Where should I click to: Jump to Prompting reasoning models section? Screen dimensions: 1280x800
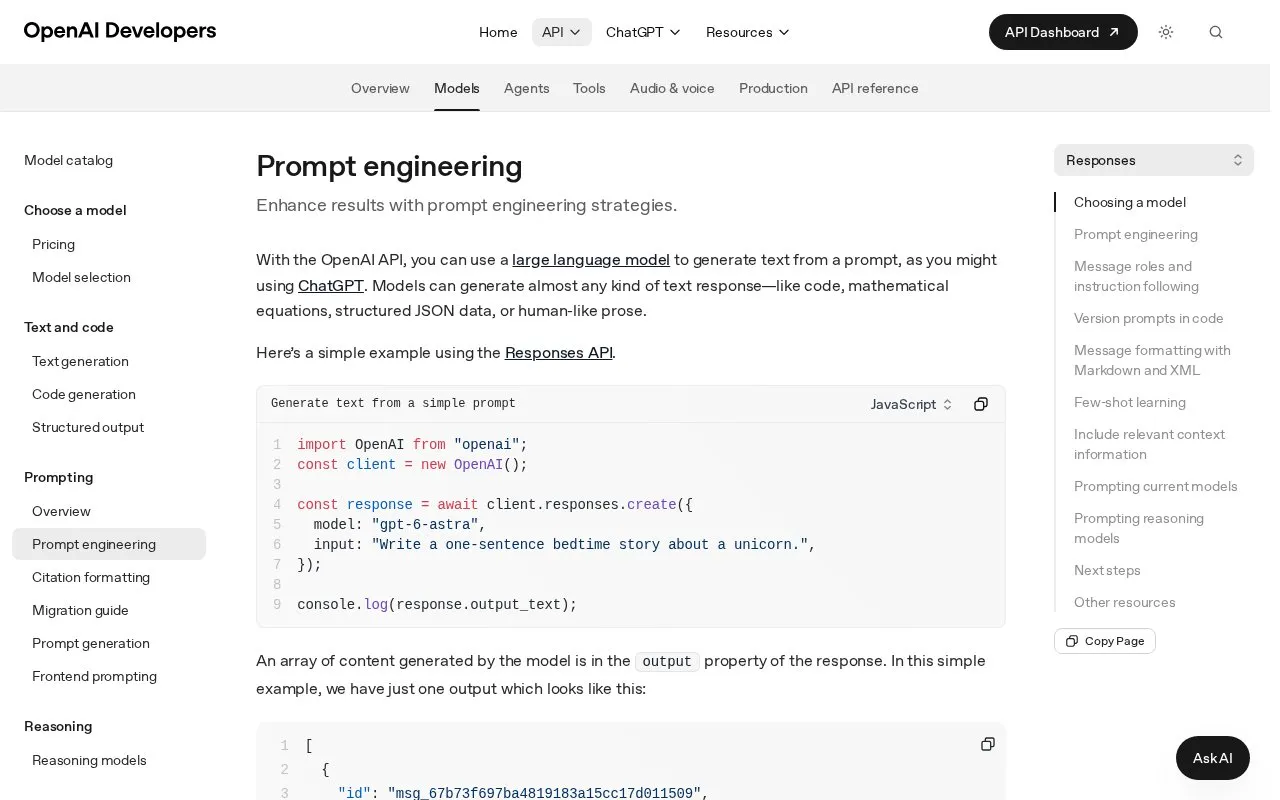pyautogui.click(x=1139, y=528)
